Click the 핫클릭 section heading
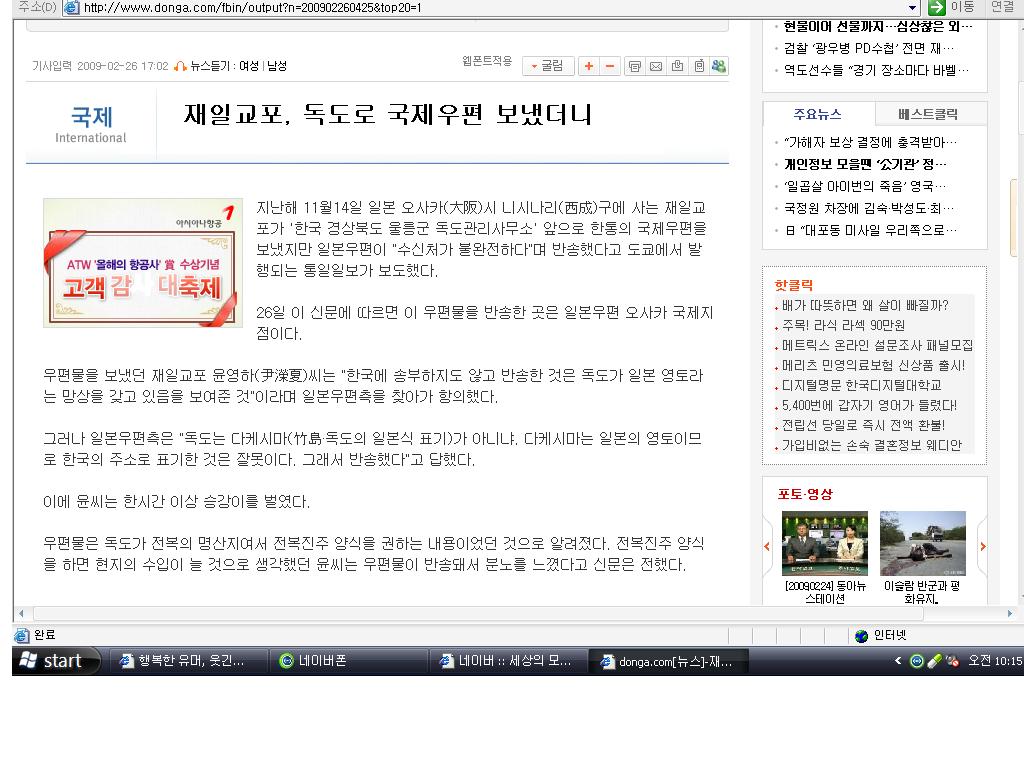 point(793,285)
